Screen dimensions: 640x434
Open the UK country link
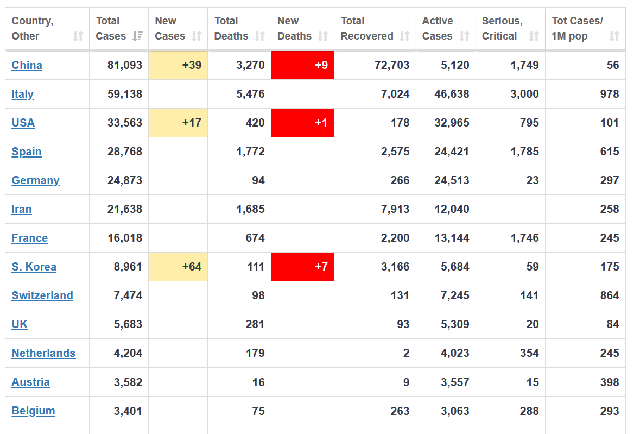click(x=20, y=325)
